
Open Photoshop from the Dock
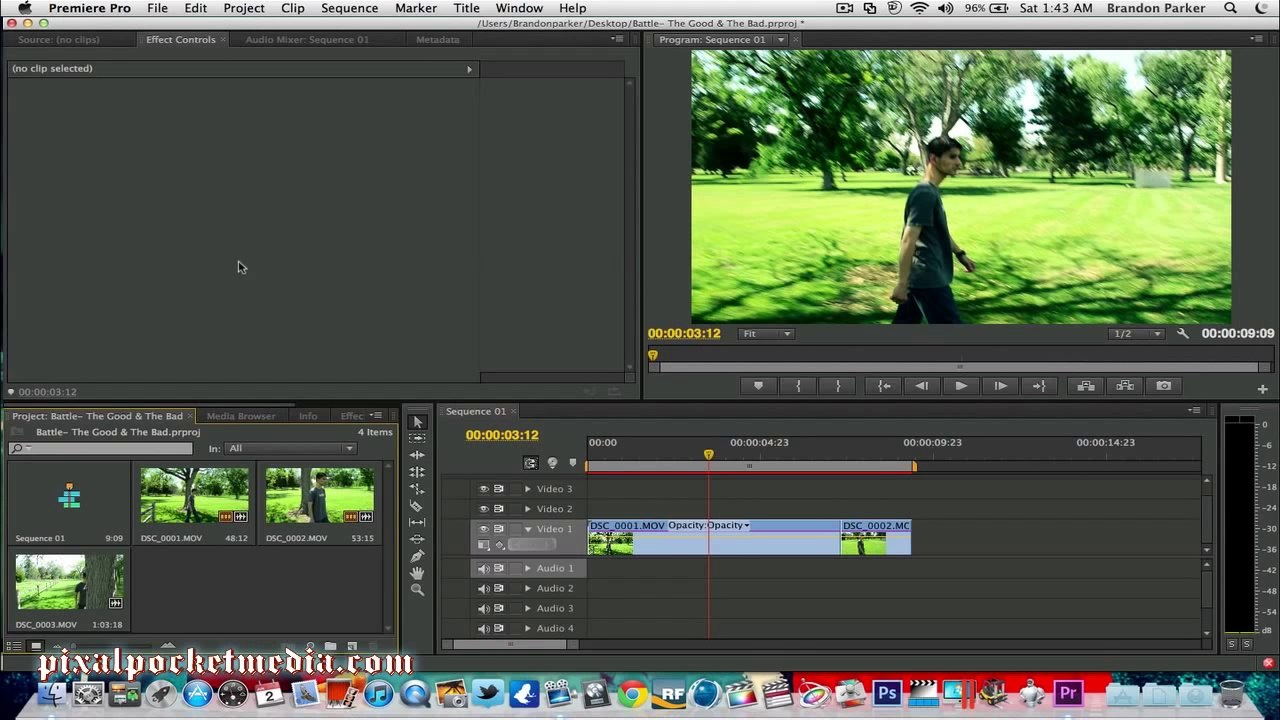[887, 693]
